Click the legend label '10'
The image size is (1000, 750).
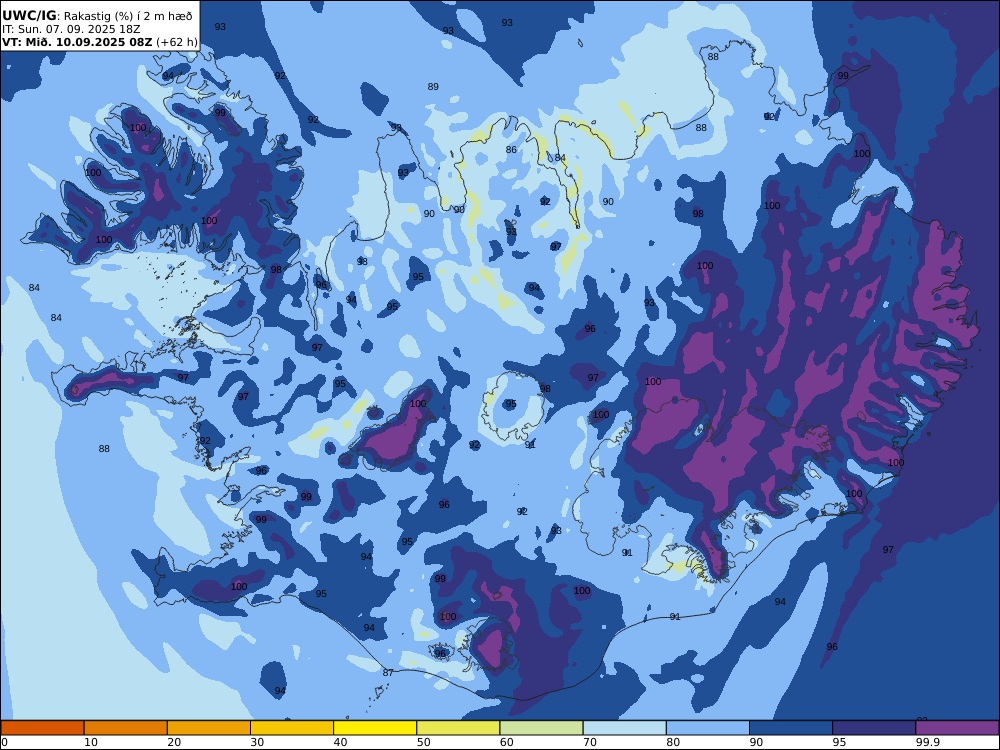tap(91, 742)
